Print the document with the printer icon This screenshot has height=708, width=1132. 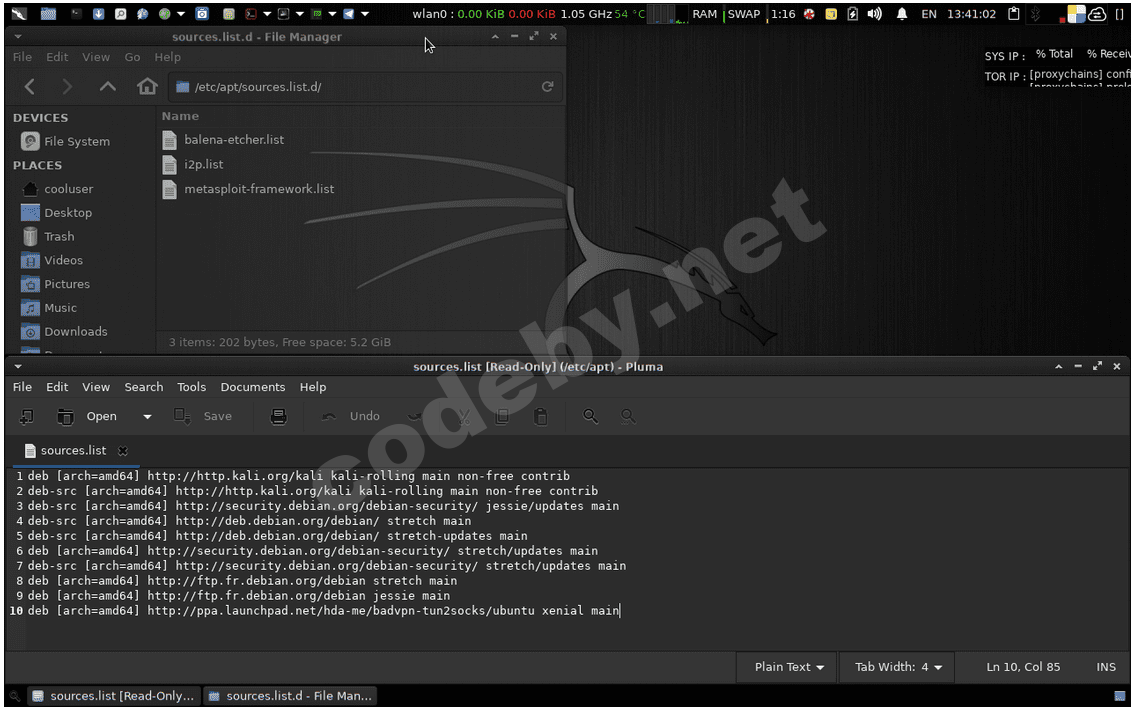click(x=278, y=416)
